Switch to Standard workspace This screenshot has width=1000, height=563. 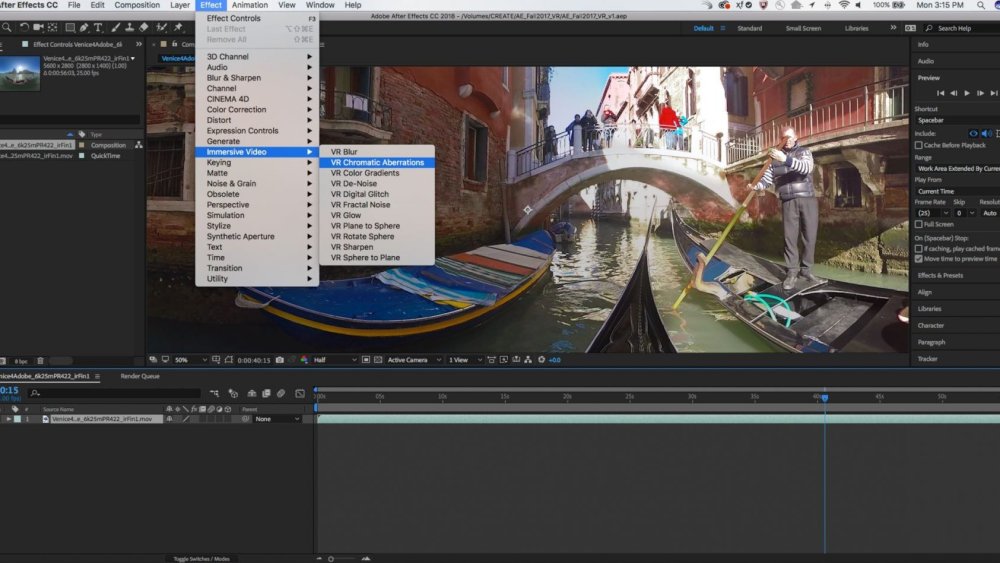click(x=749, y=29)
